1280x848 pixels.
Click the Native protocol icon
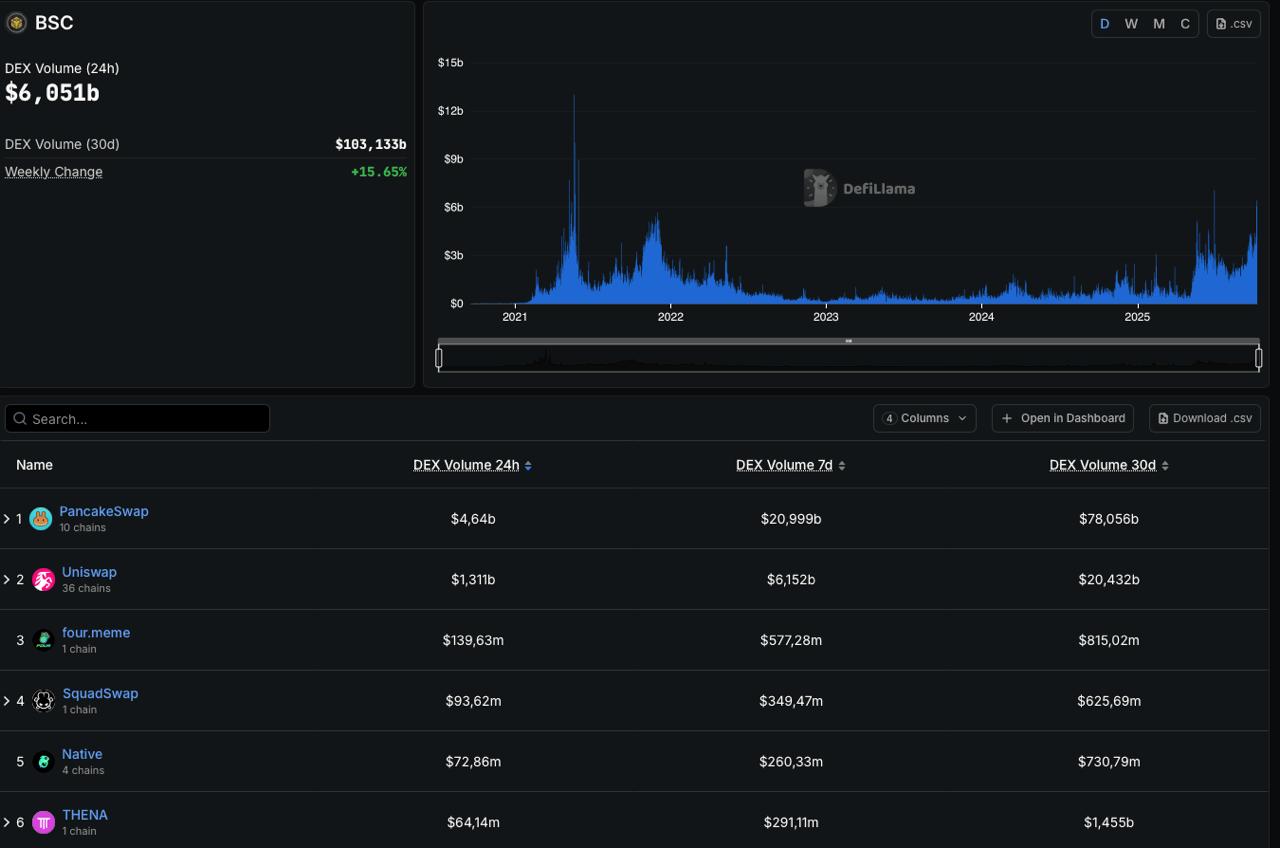[x=43, y=762]
